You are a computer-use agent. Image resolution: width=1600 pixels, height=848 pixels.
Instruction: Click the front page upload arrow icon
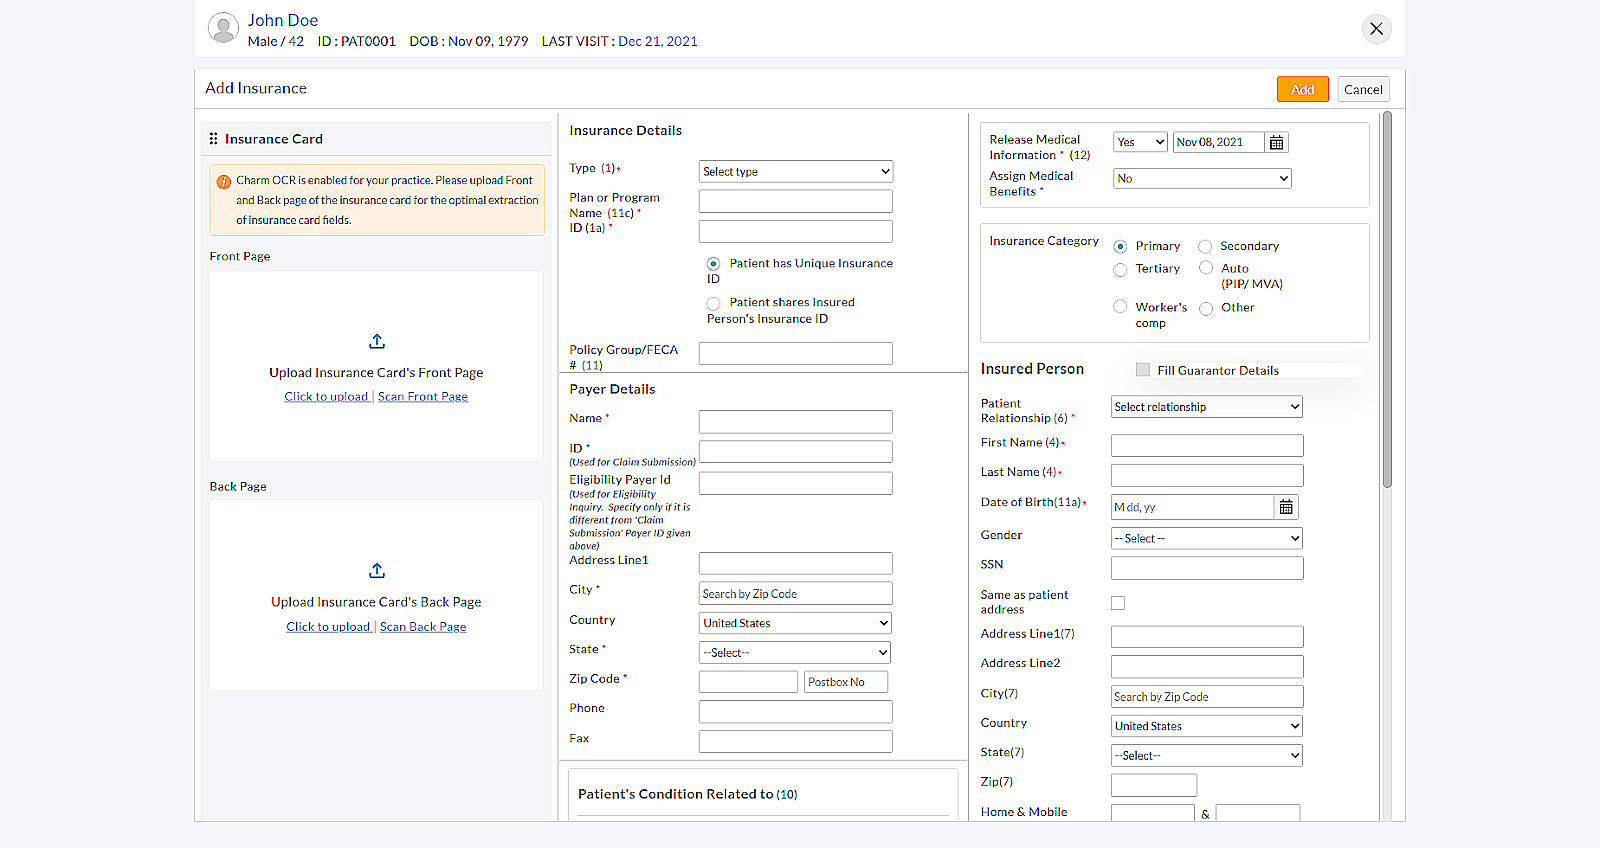[x=377, y=342]
